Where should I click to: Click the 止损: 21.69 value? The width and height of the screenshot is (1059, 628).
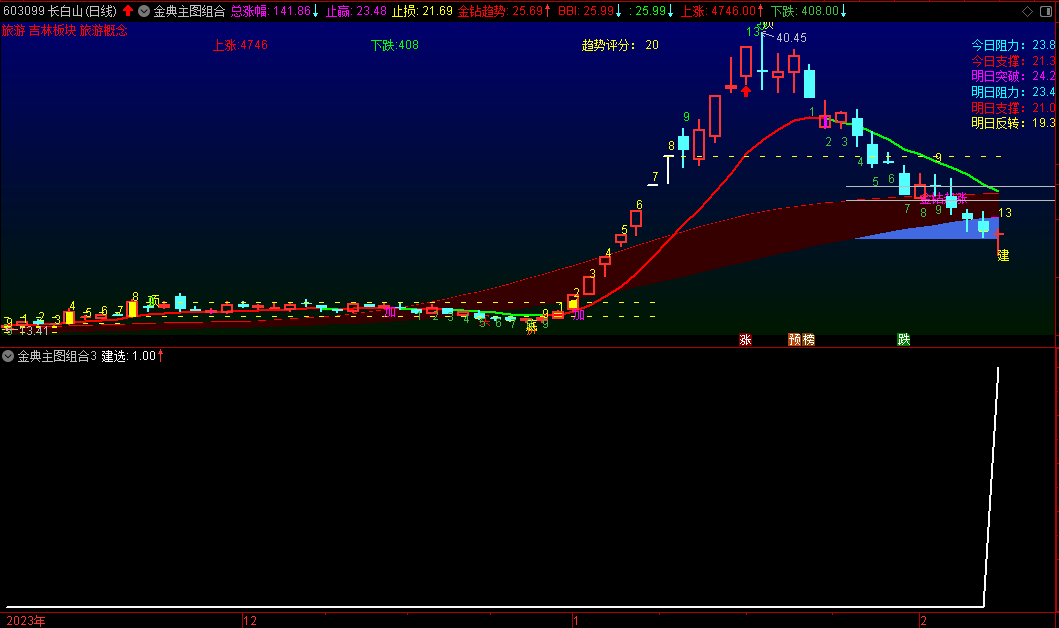tap(422, 11)
